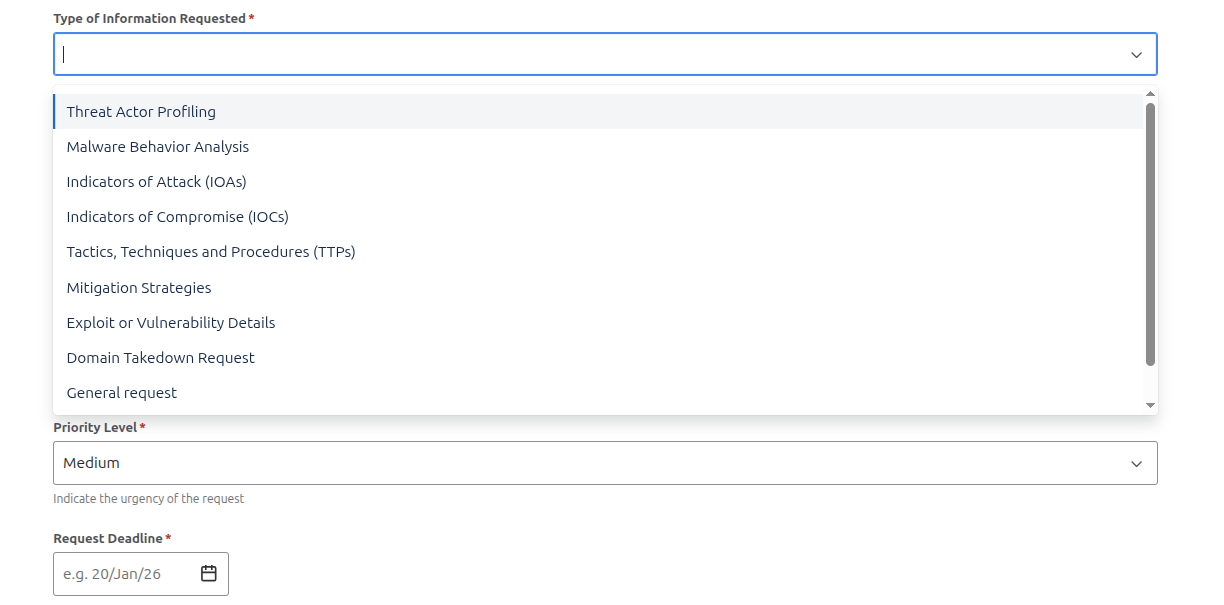Choose Domain Takedown Request option

(161, 358)
